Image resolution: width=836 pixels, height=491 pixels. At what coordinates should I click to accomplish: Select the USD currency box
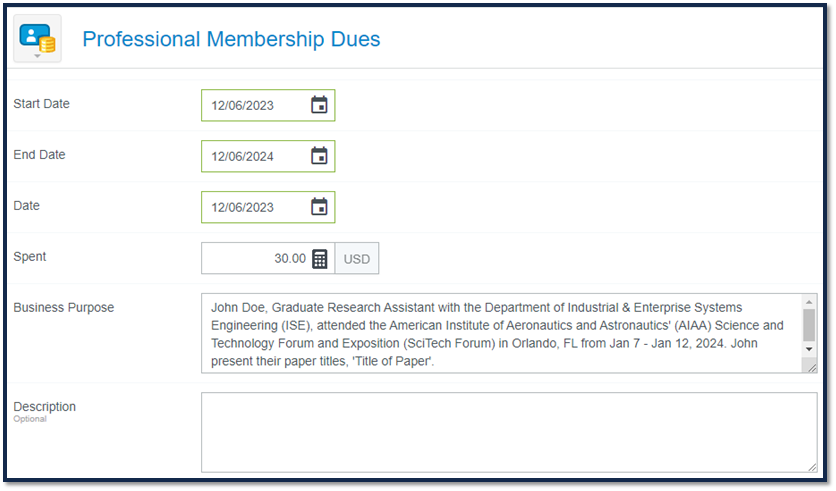pos(357,259)
